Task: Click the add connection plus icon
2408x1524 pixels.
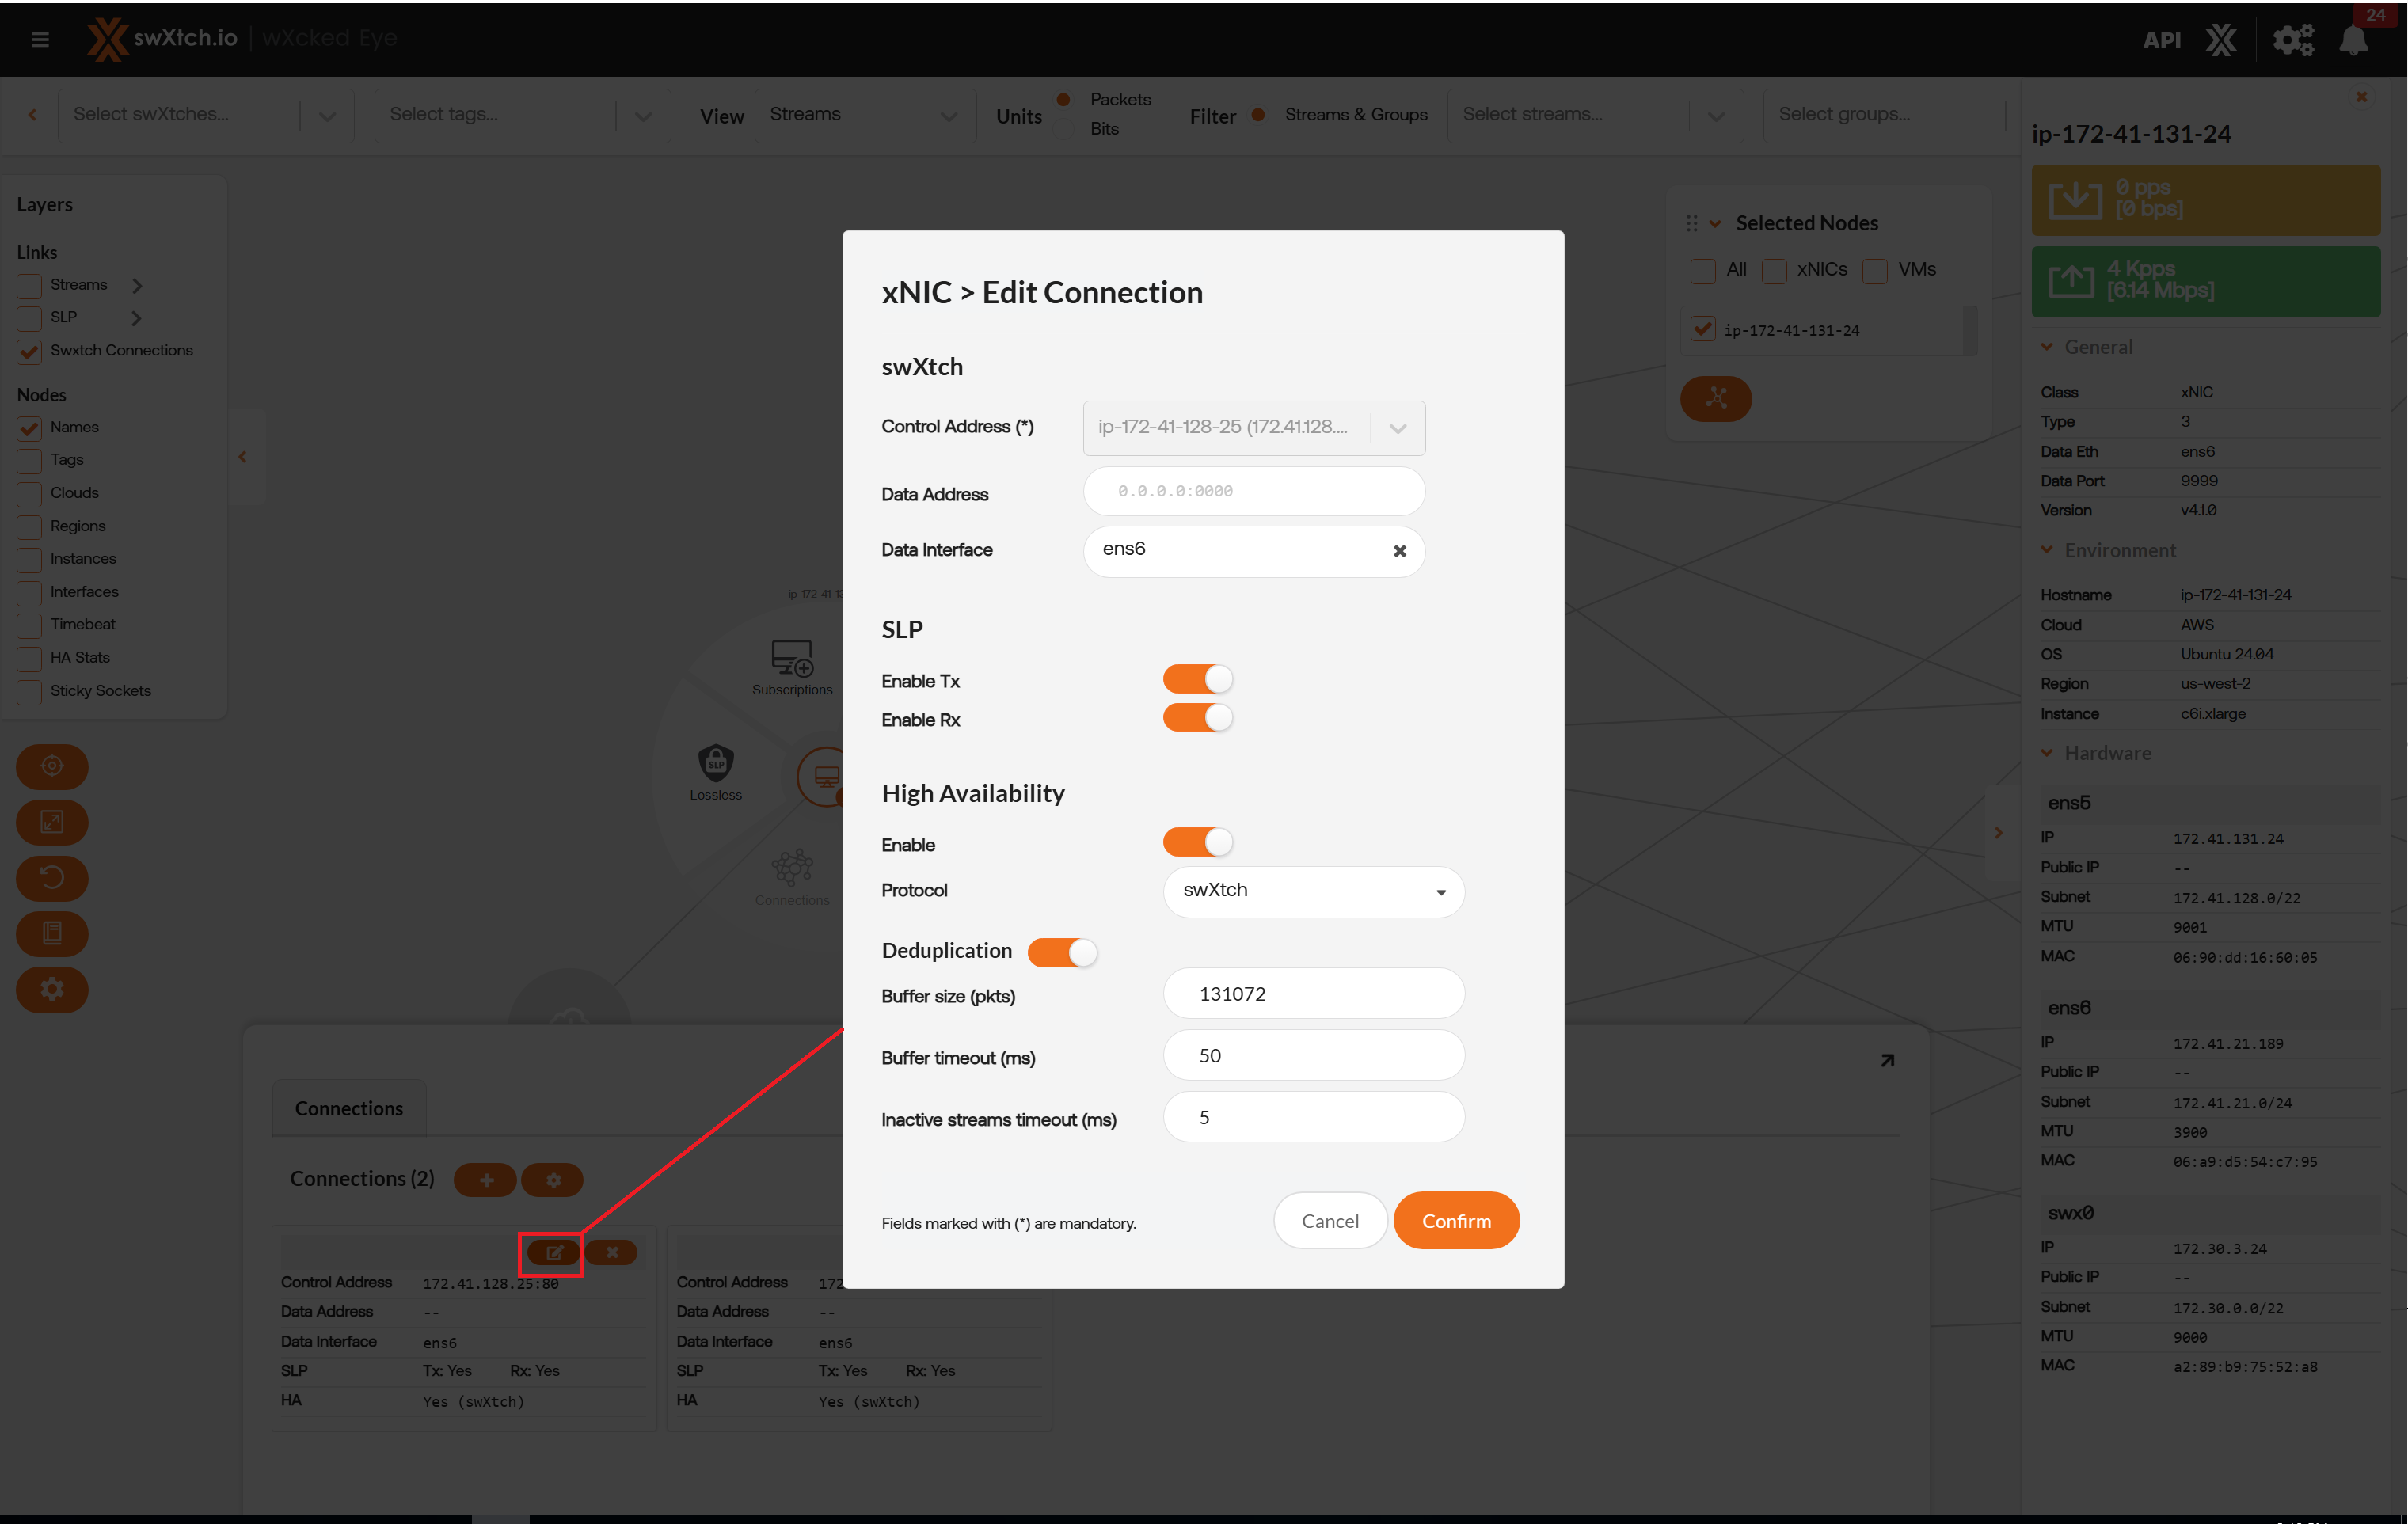Action: point(486,1180)
